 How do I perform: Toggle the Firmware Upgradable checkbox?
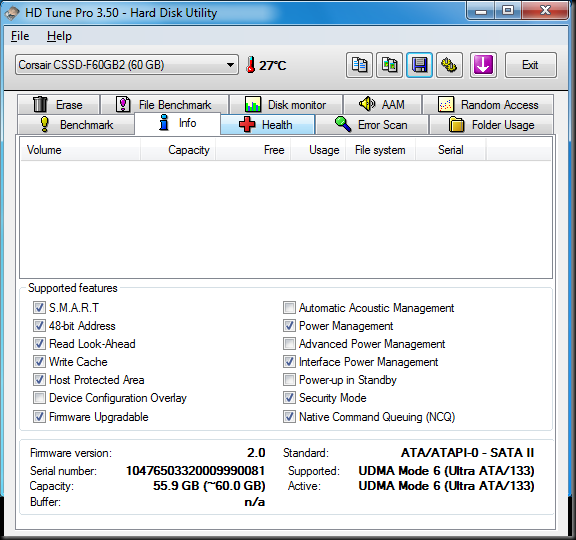click(39, 417)
